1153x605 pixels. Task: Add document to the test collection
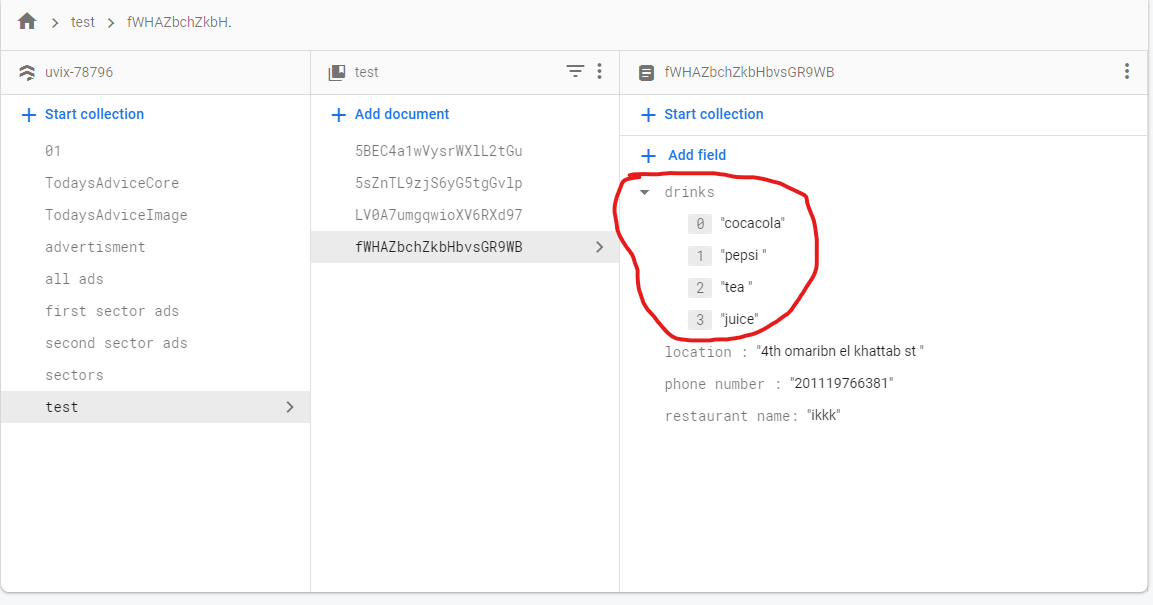pos(390,114)
